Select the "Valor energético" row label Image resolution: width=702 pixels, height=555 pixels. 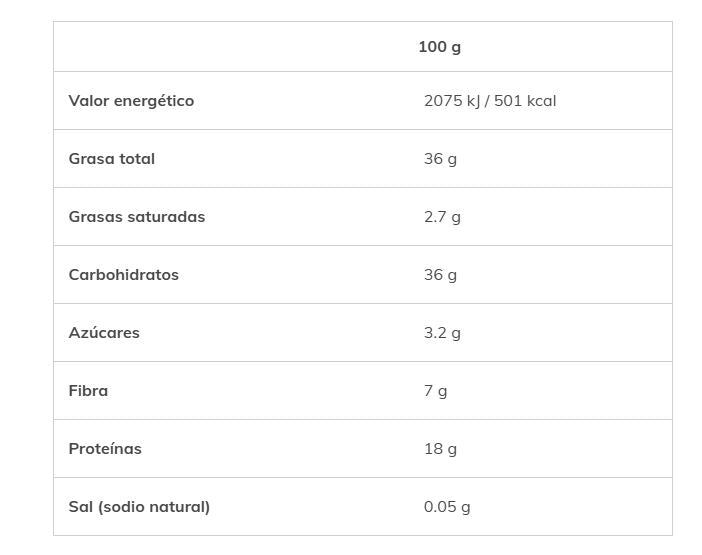(131, 101)
